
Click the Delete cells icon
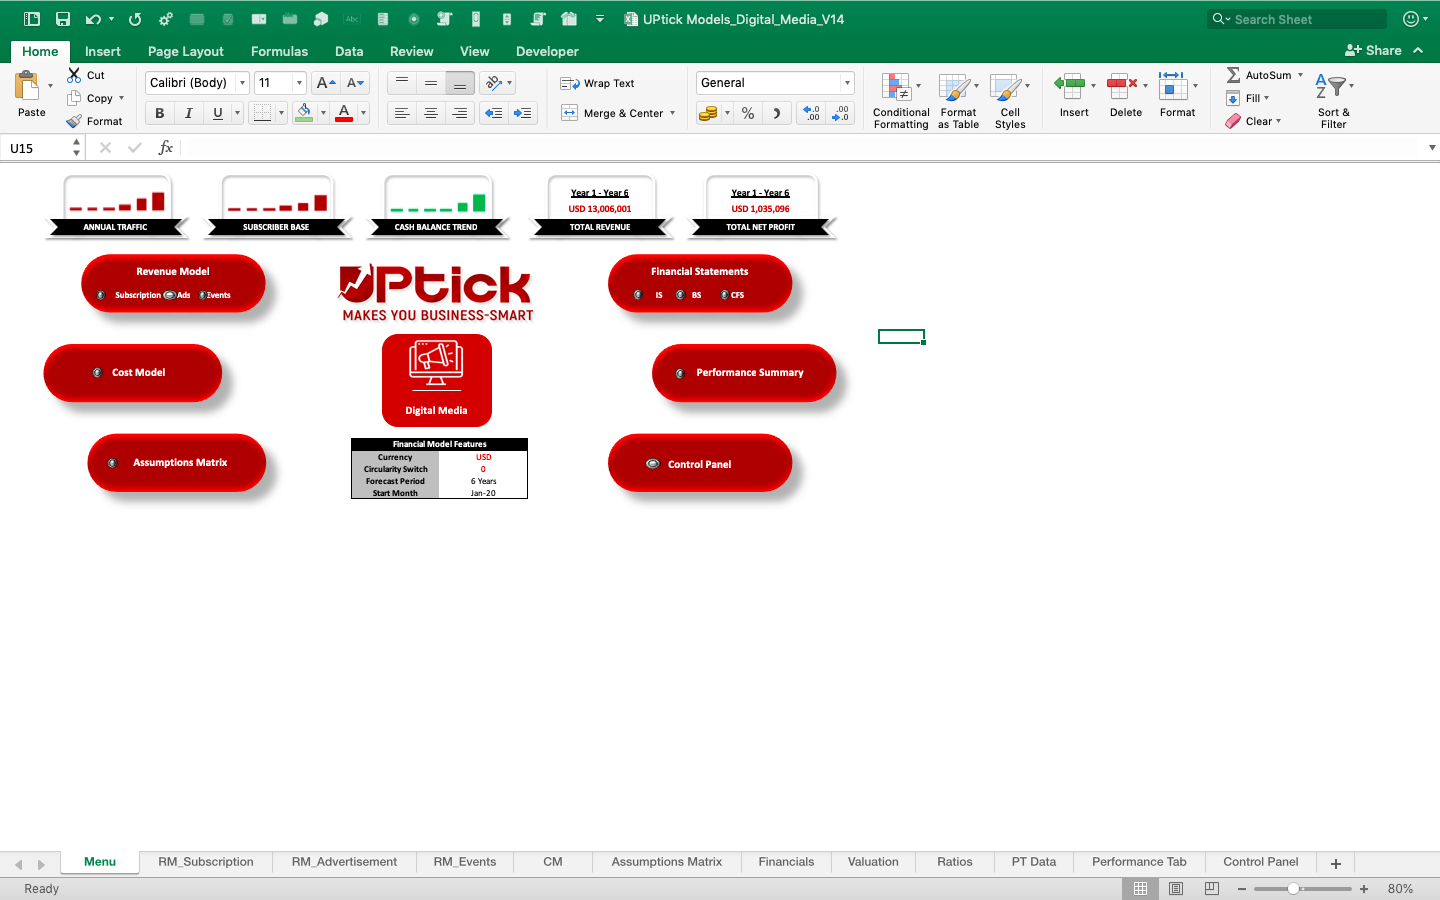[1122, 86]
